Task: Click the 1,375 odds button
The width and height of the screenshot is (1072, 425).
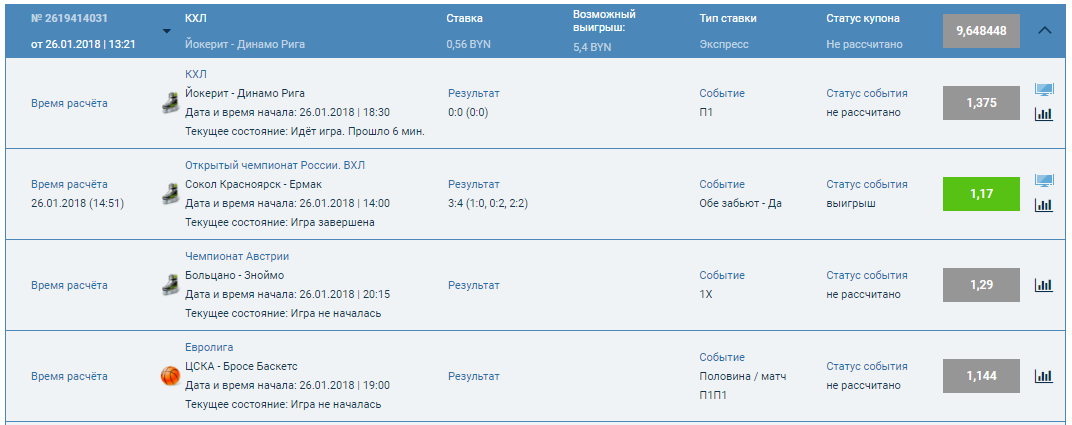Action: (981, 103)
